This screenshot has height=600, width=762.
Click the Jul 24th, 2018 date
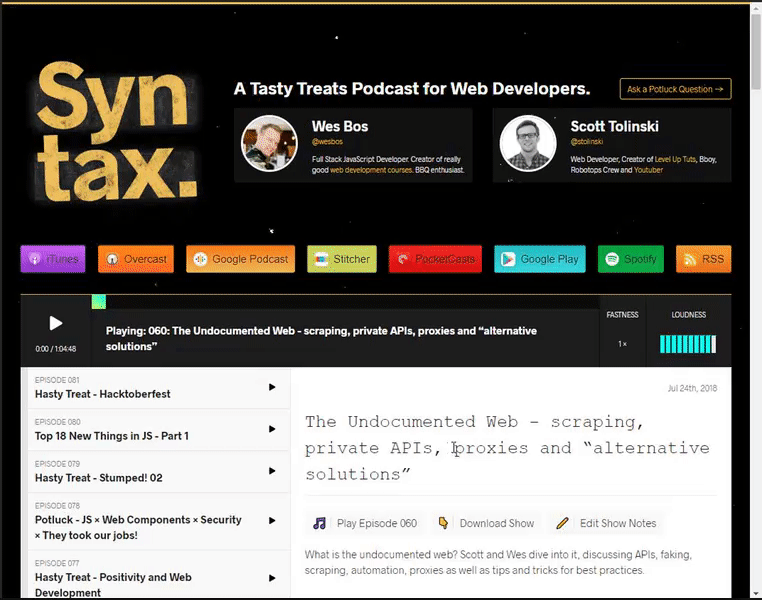693,388
